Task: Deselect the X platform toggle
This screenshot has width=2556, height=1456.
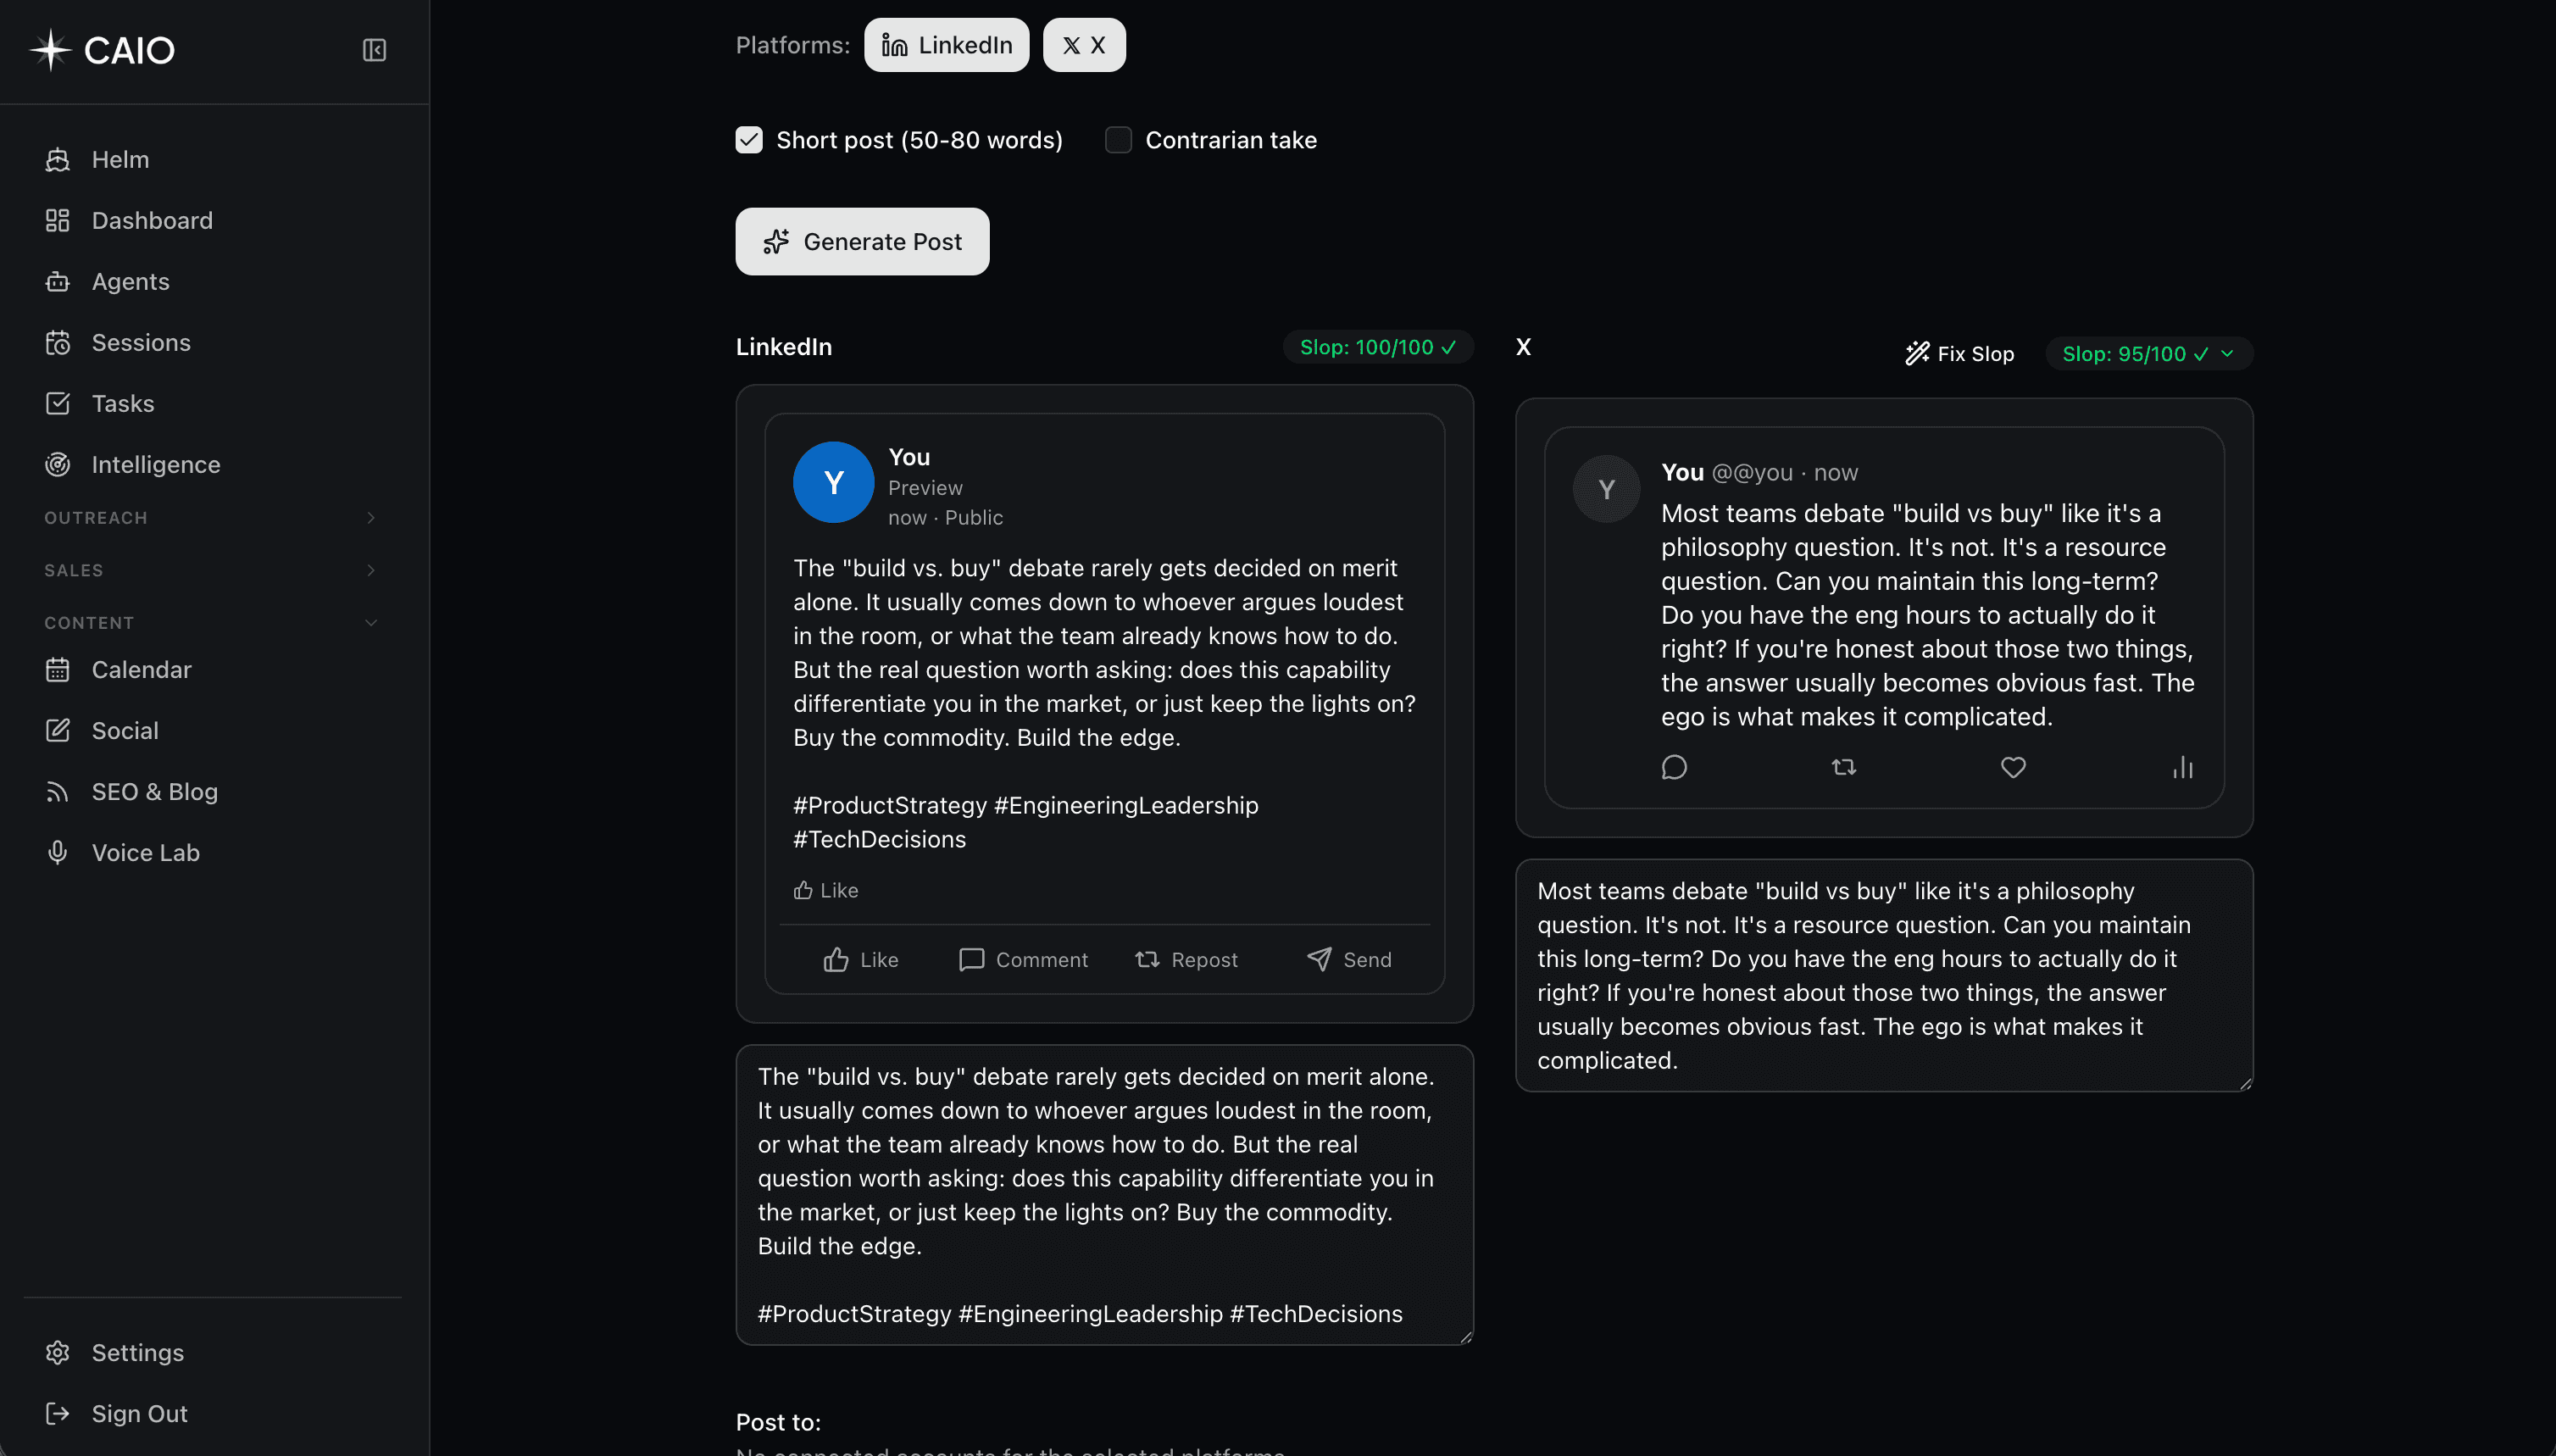Action: [x=1084, y=44]
